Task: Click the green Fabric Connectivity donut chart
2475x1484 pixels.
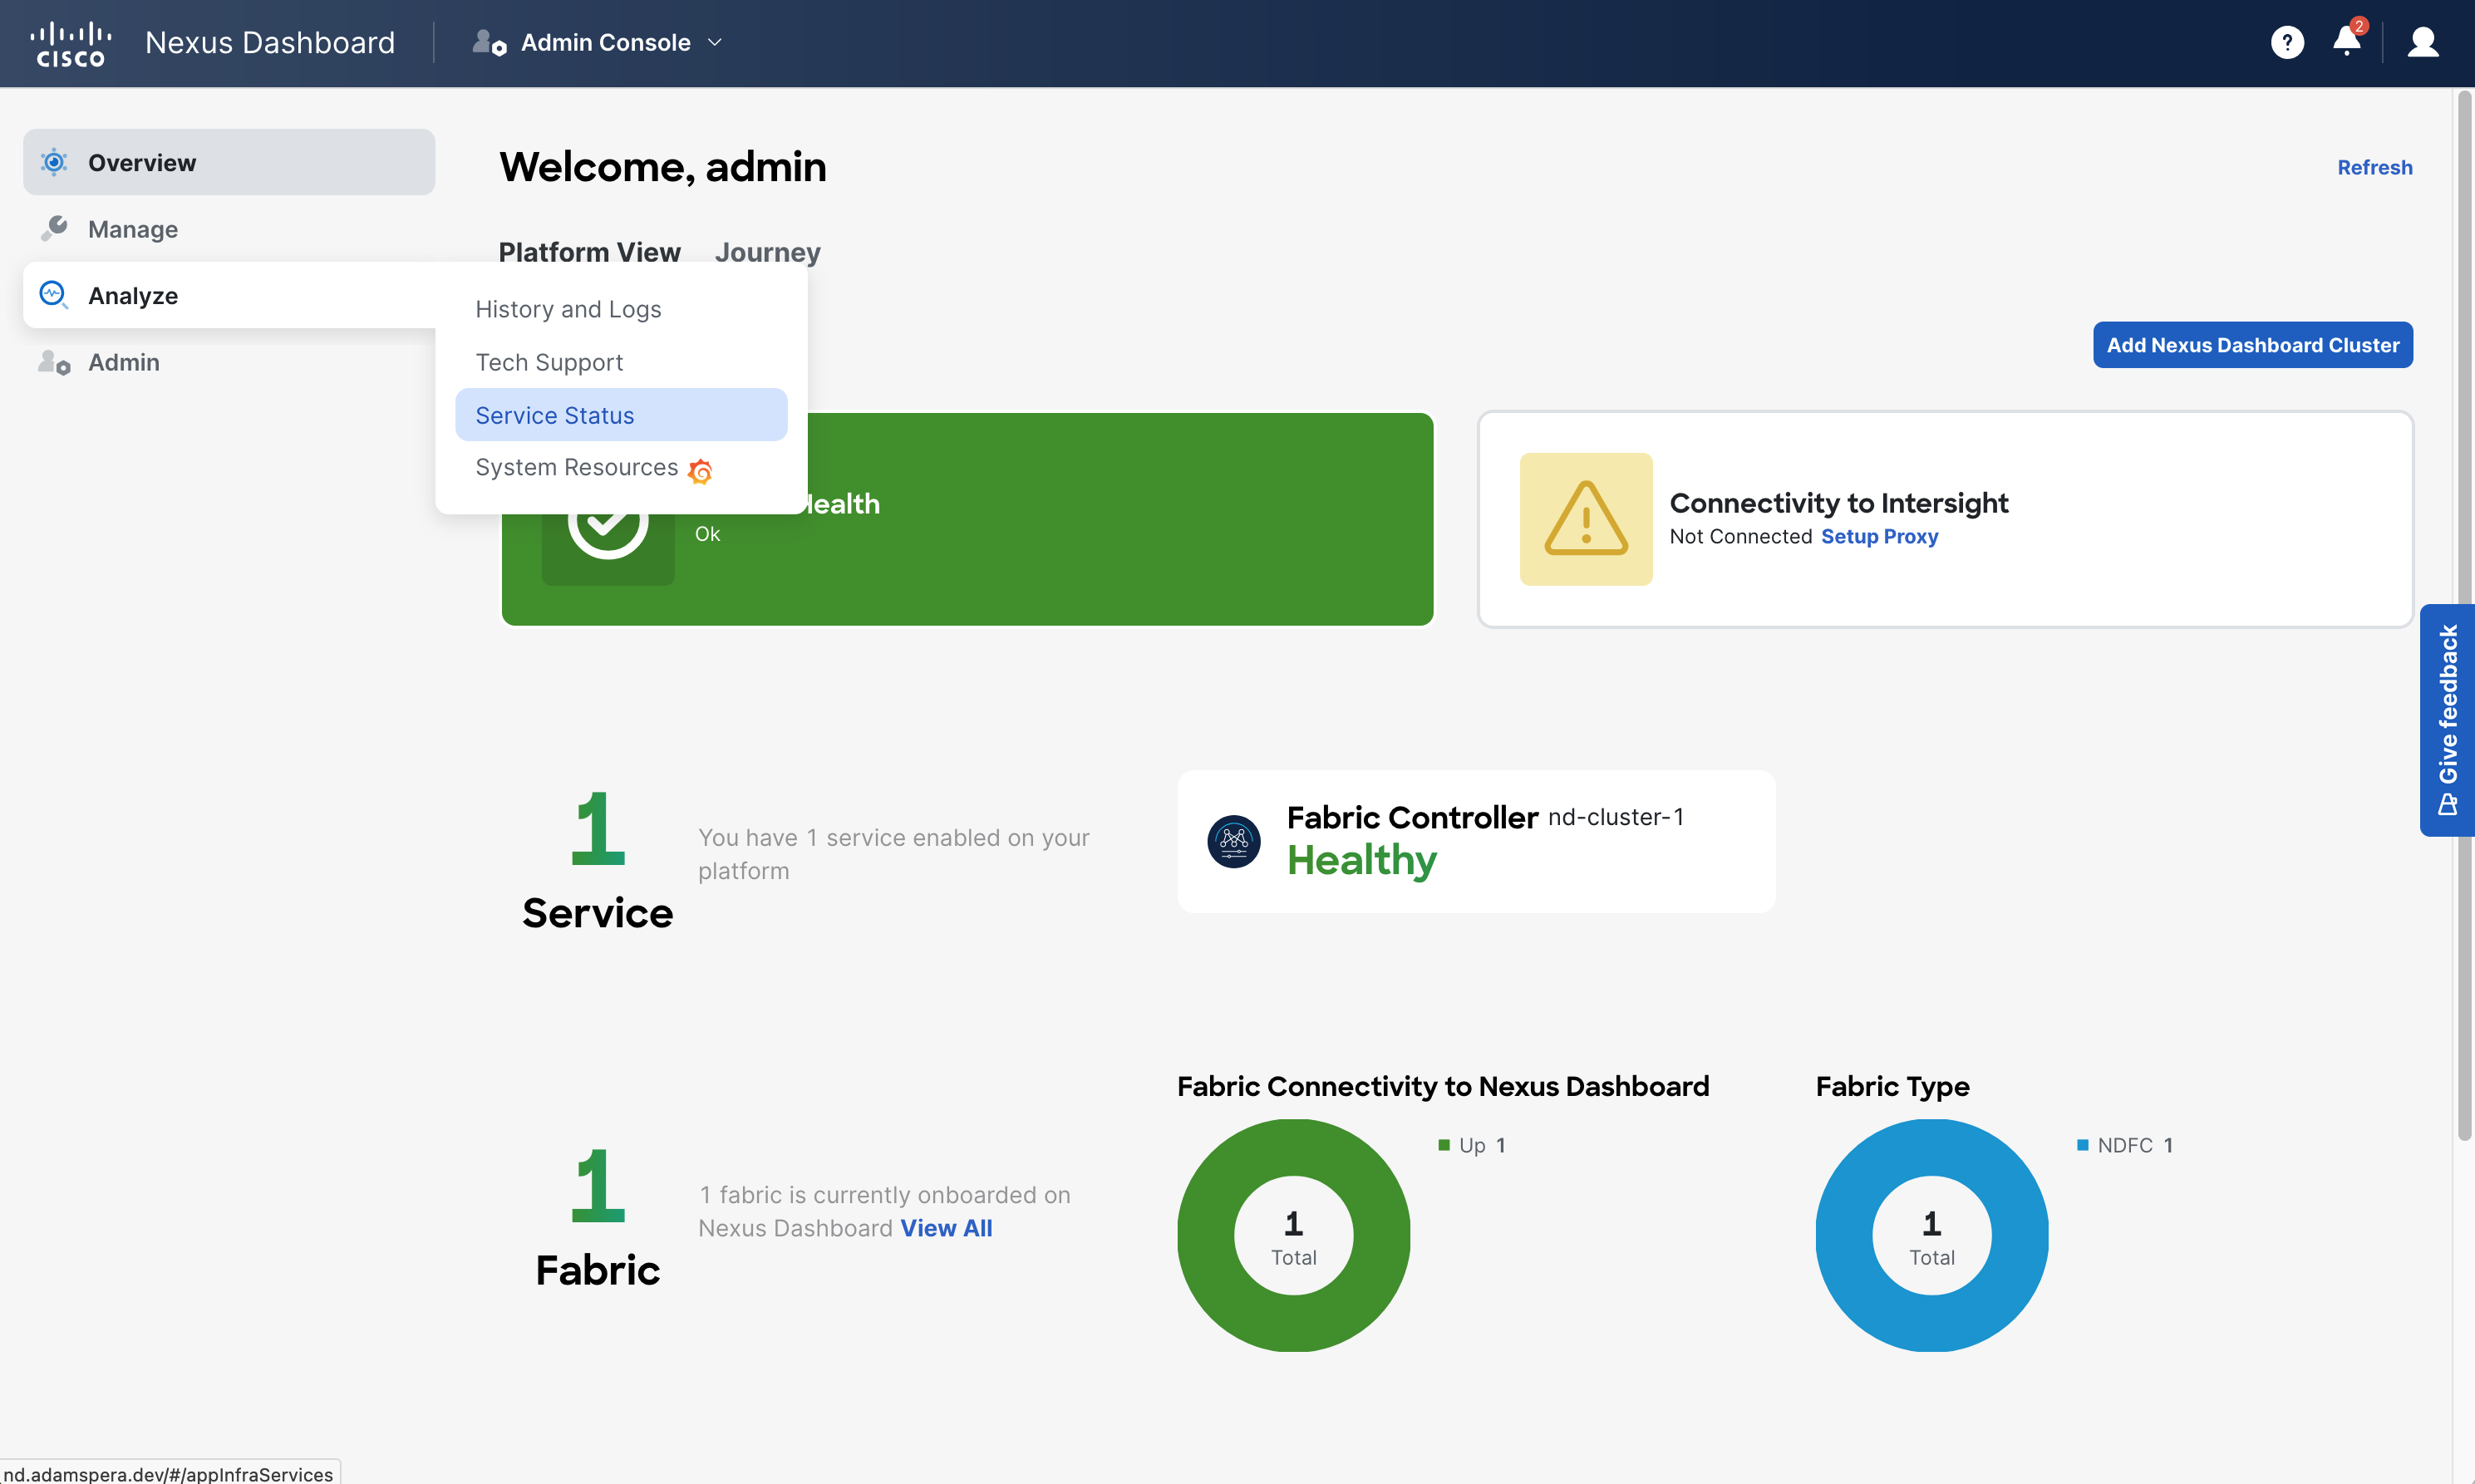Action: pos(1294,1235)
